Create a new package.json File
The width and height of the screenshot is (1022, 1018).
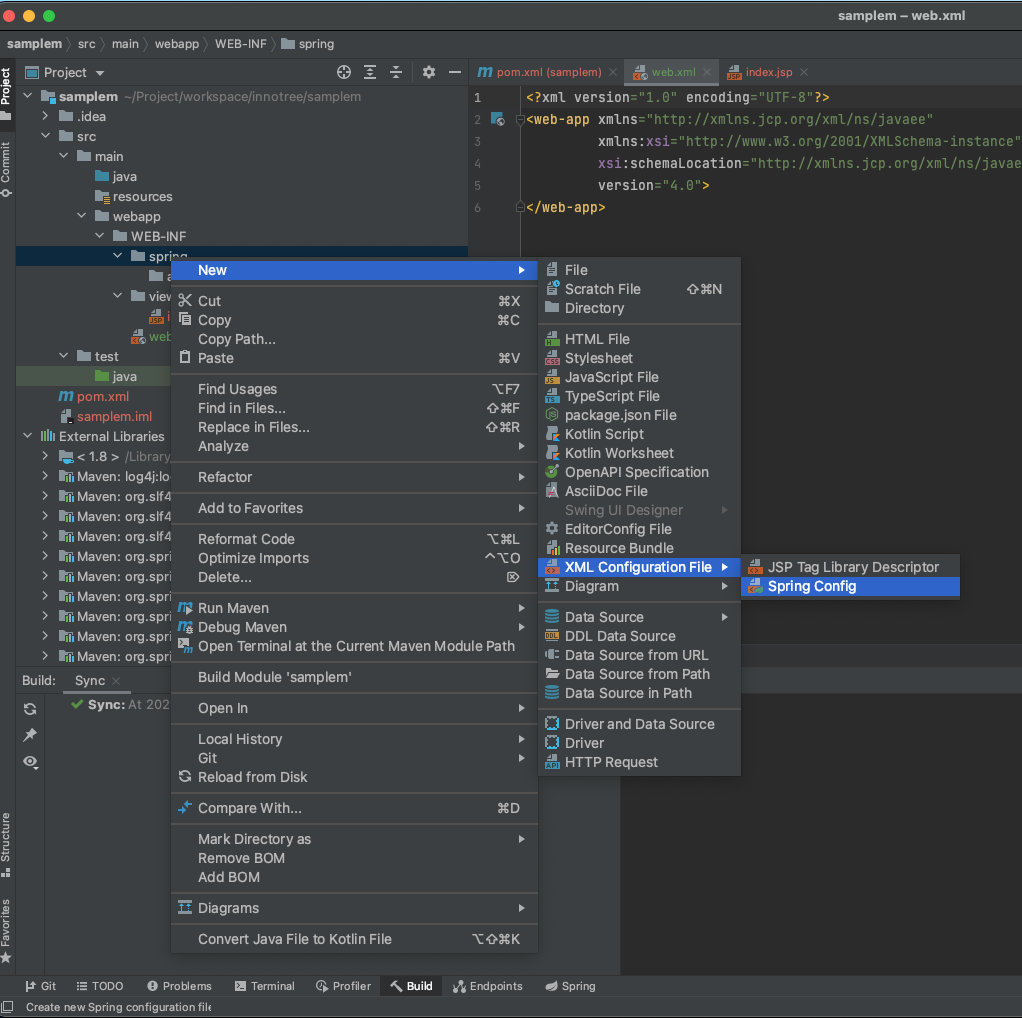[x=639, y=415]
